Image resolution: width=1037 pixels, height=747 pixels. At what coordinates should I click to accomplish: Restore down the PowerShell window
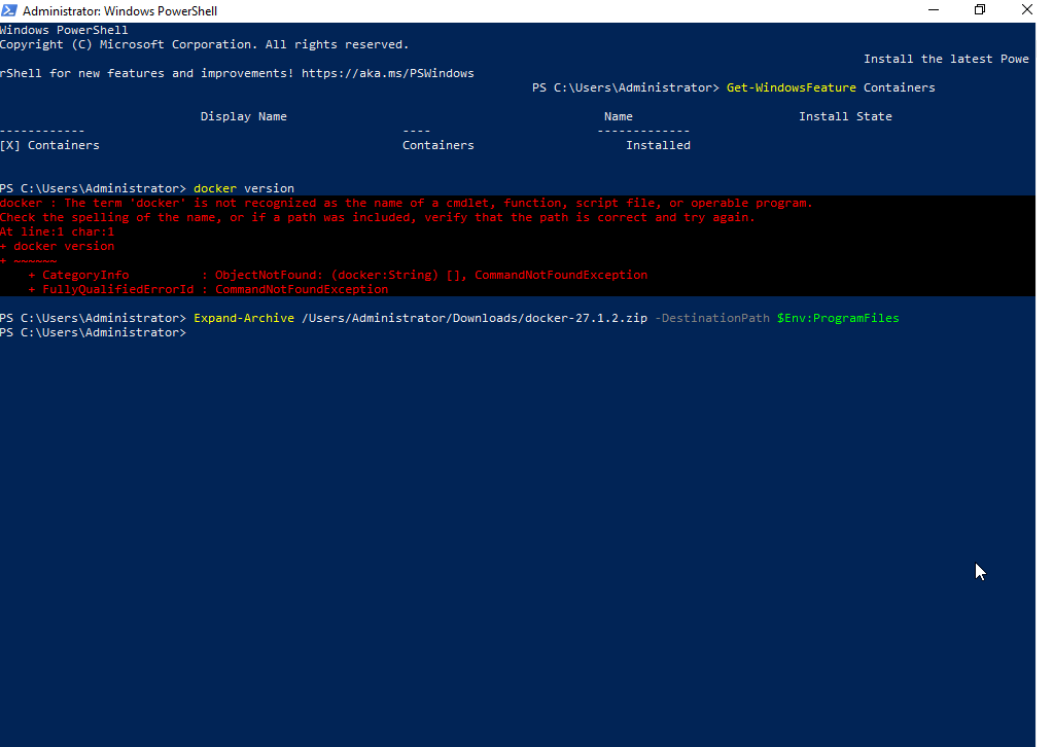(x=979, y=10)
